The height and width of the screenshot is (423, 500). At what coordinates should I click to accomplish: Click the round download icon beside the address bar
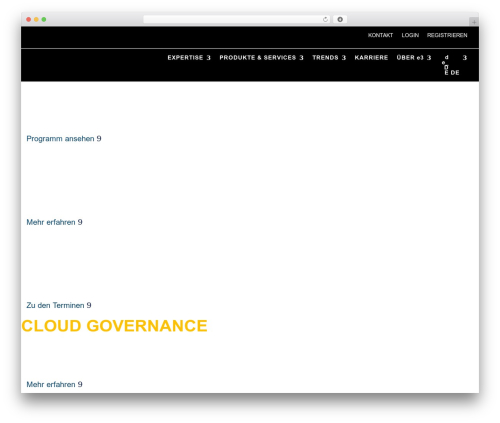(x=340, y=19)
